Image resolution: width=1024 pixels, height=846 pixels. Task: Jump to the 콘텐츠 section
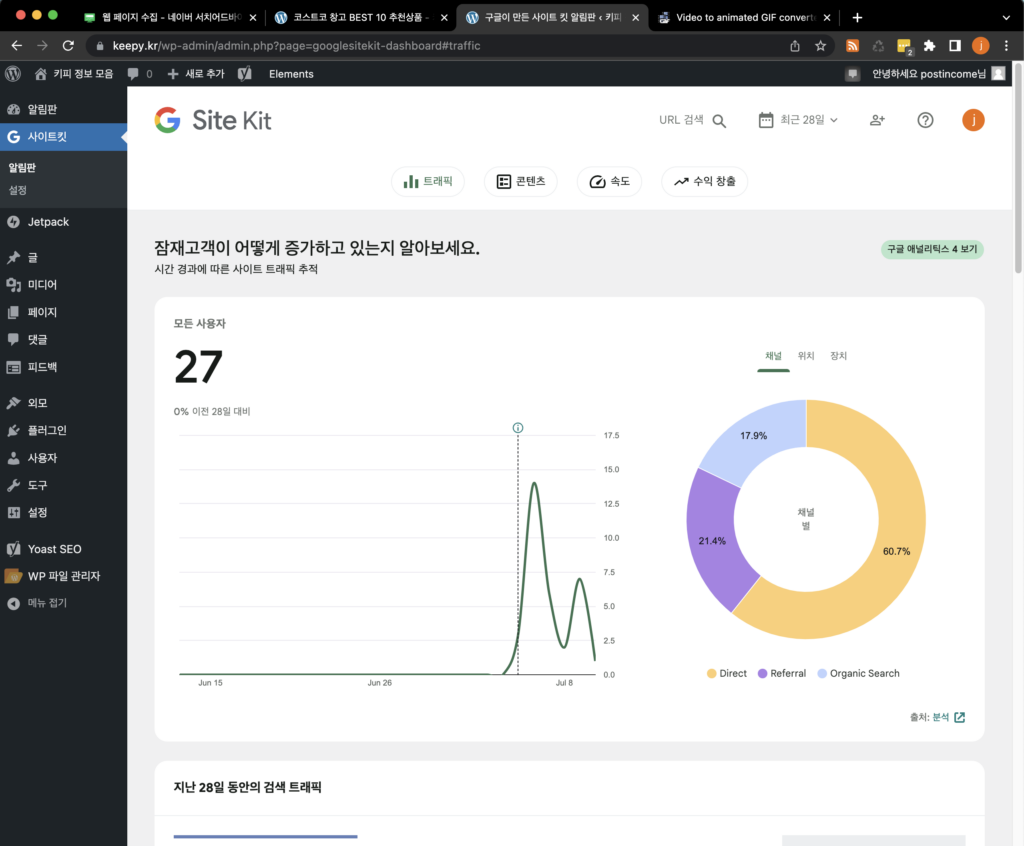[x=520, y=182]
